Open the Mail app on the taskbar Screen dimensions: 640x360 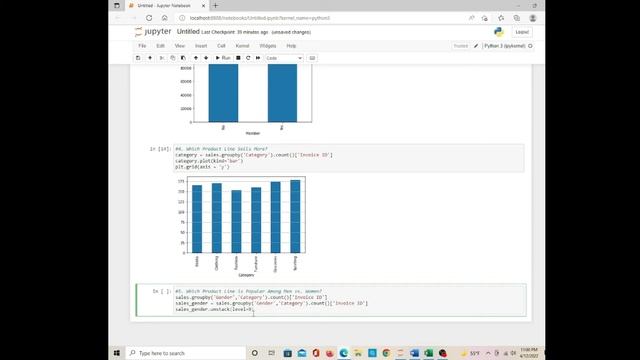(302, 353)
